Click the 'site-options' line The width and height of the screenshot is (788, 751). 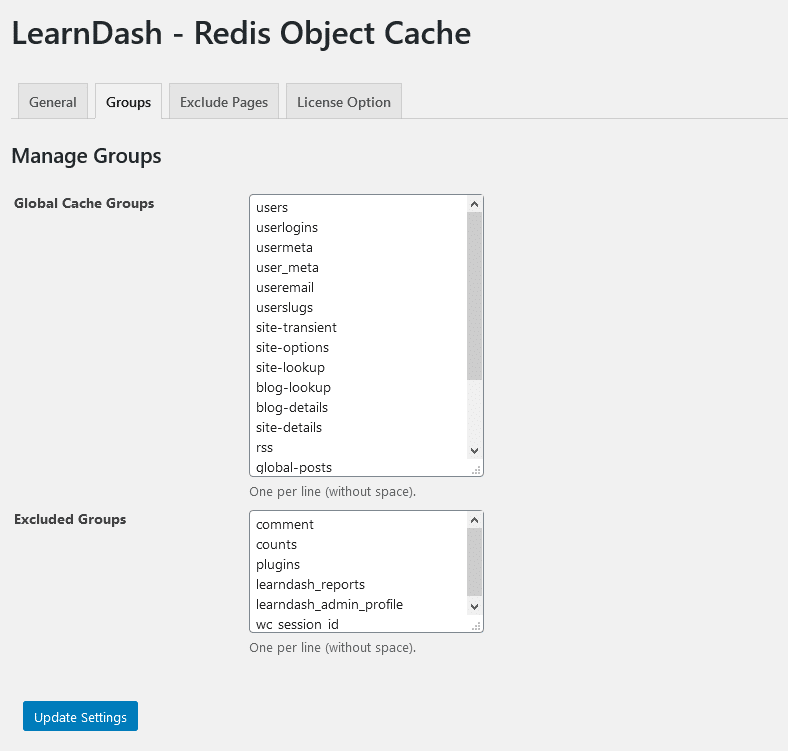coord(292,347)
